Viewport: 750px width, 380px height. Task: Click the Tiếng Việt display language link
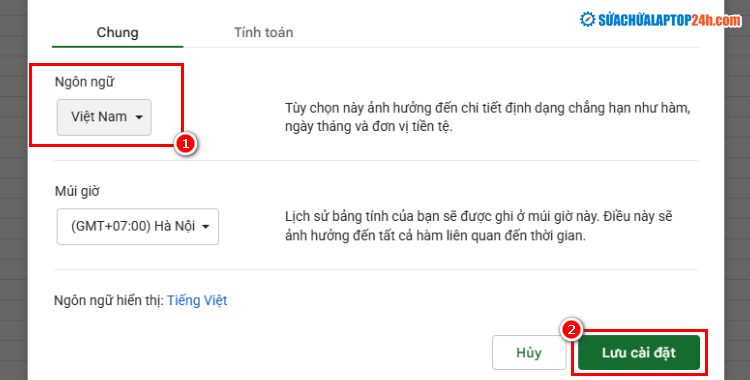coord(197,301)
